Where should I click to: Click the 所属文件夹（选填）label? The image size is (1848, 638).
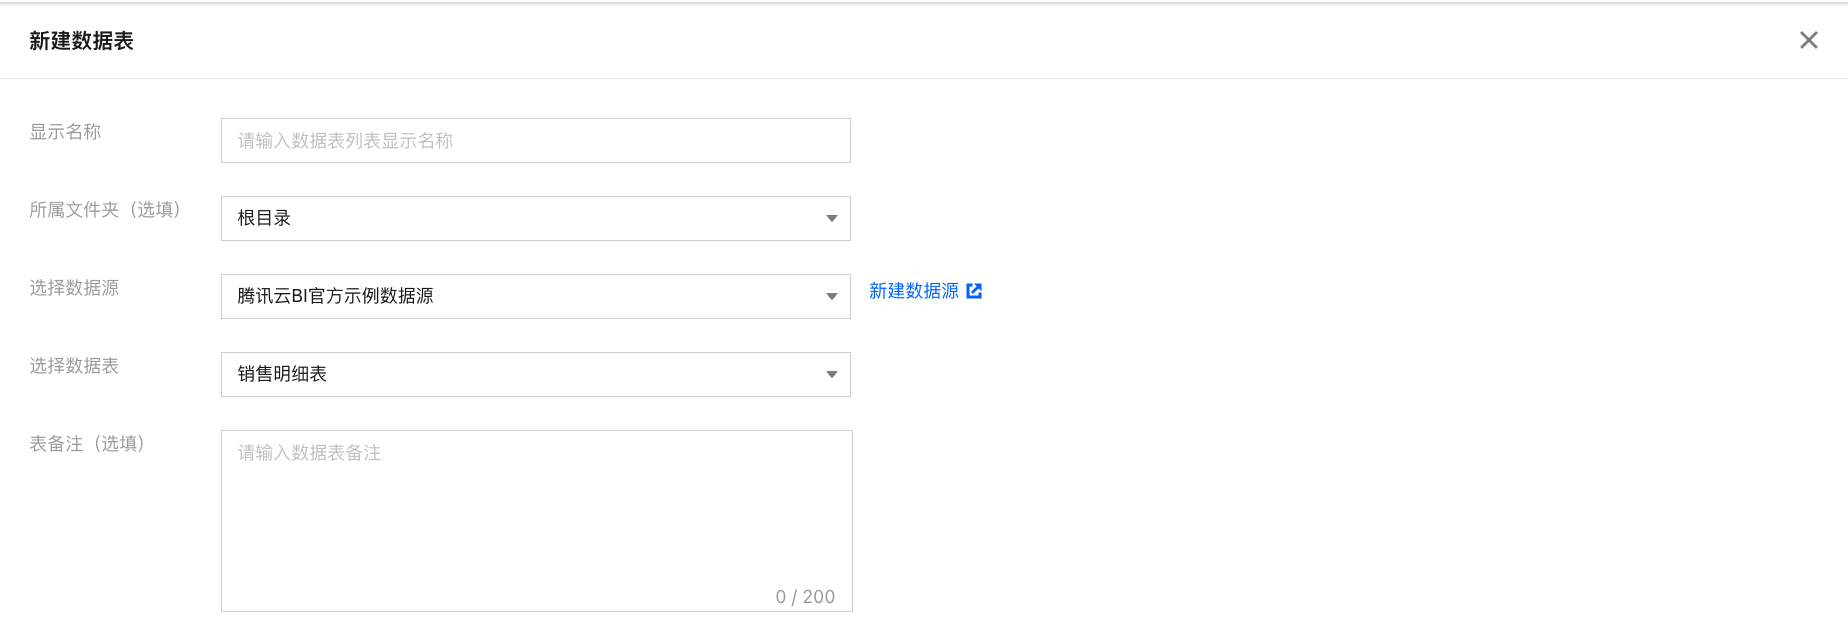(x=105, y=210)
